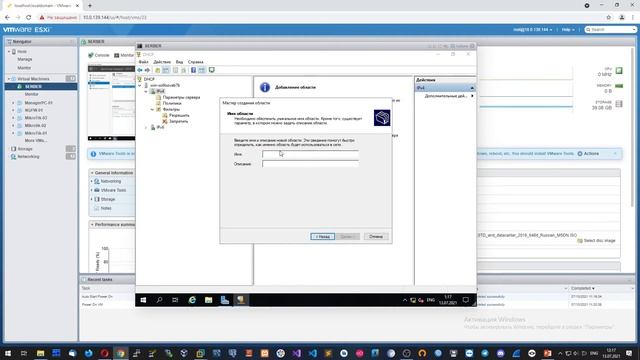The image size is (640, 360).
Task: Open host Windows Start button
Action: [x=8, y=353]
